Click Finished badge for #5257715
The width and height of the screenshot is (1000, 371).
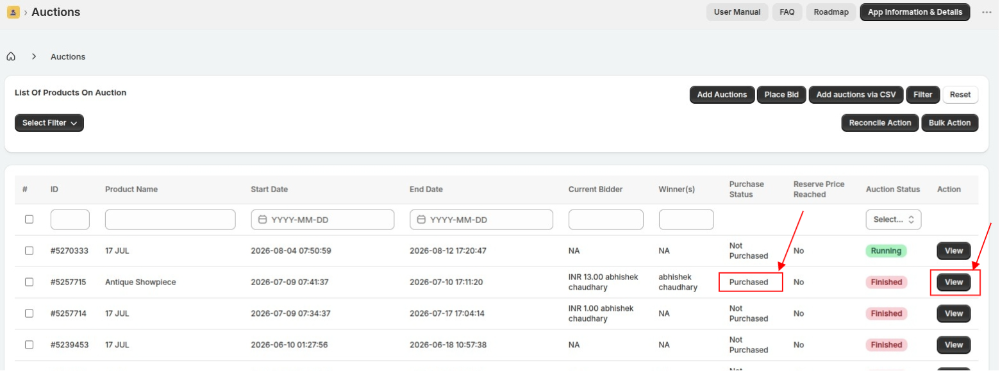(886, 282)
